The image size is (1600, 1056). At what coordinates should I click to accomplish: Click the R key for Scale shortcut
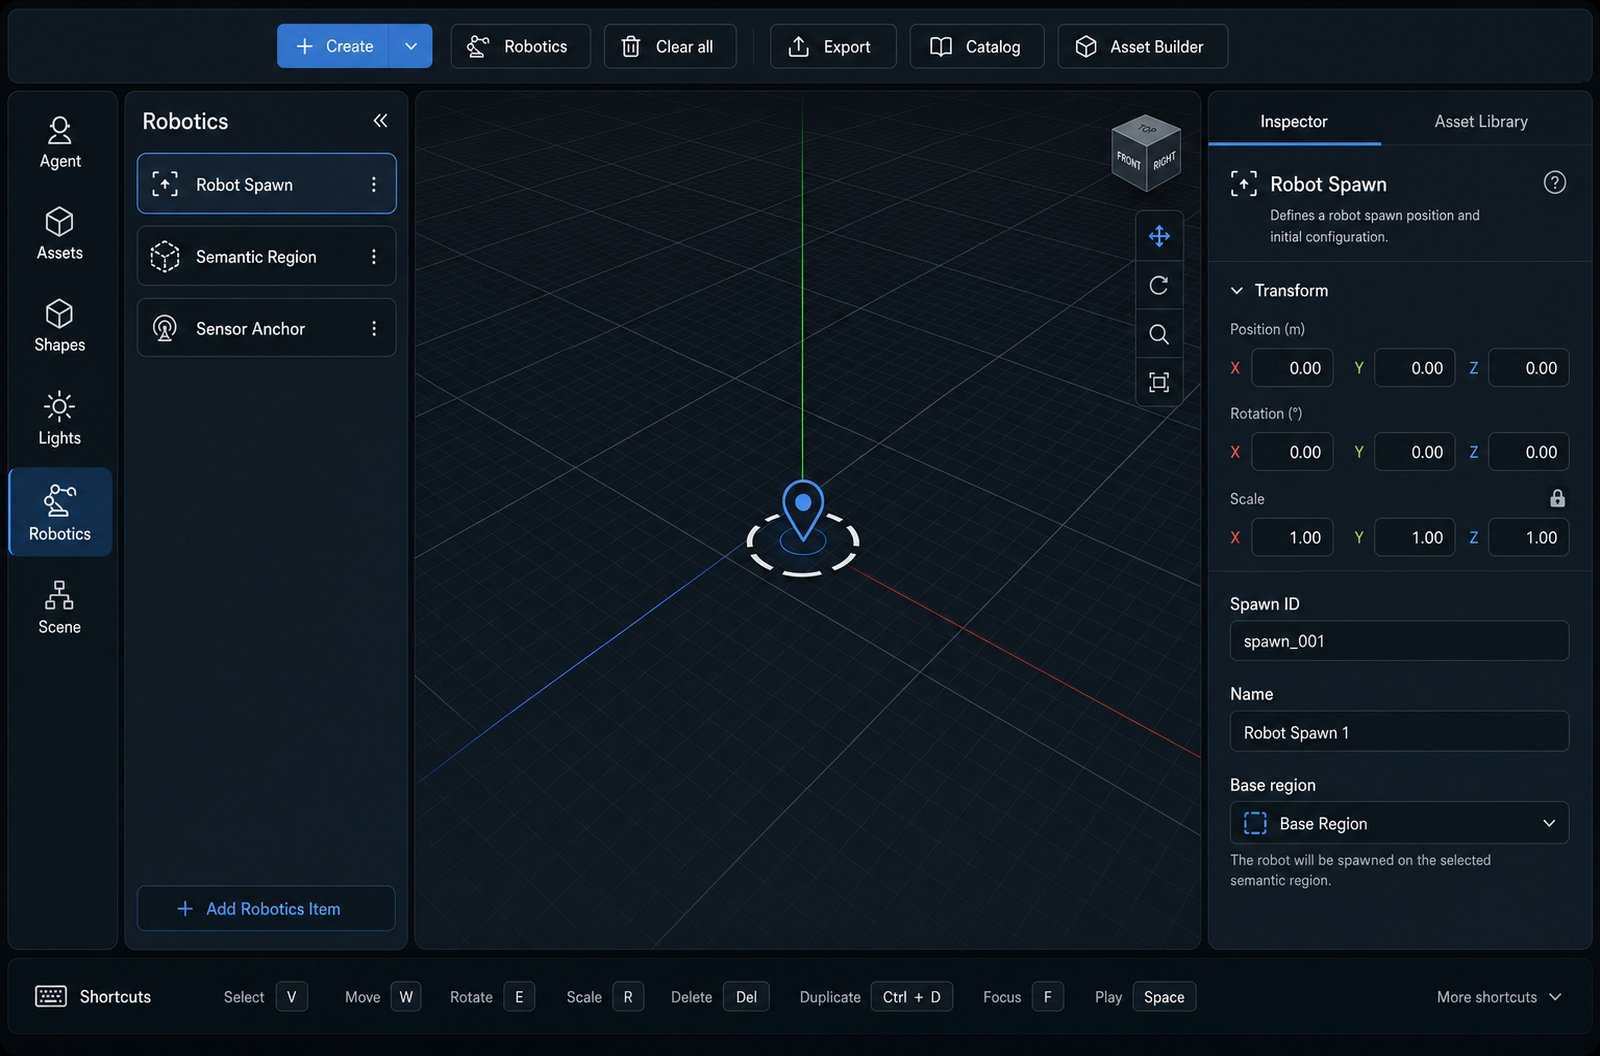628,997
